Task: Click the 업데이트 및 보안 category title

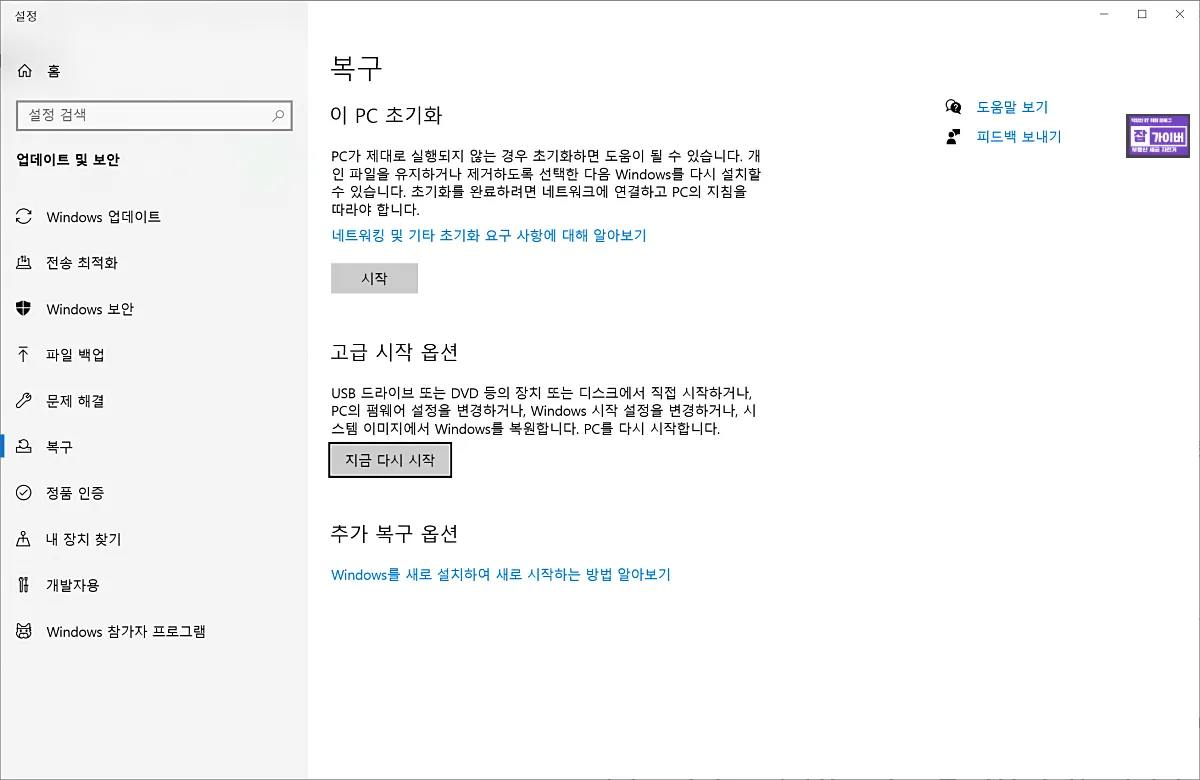Action: (x=68, y=160)
